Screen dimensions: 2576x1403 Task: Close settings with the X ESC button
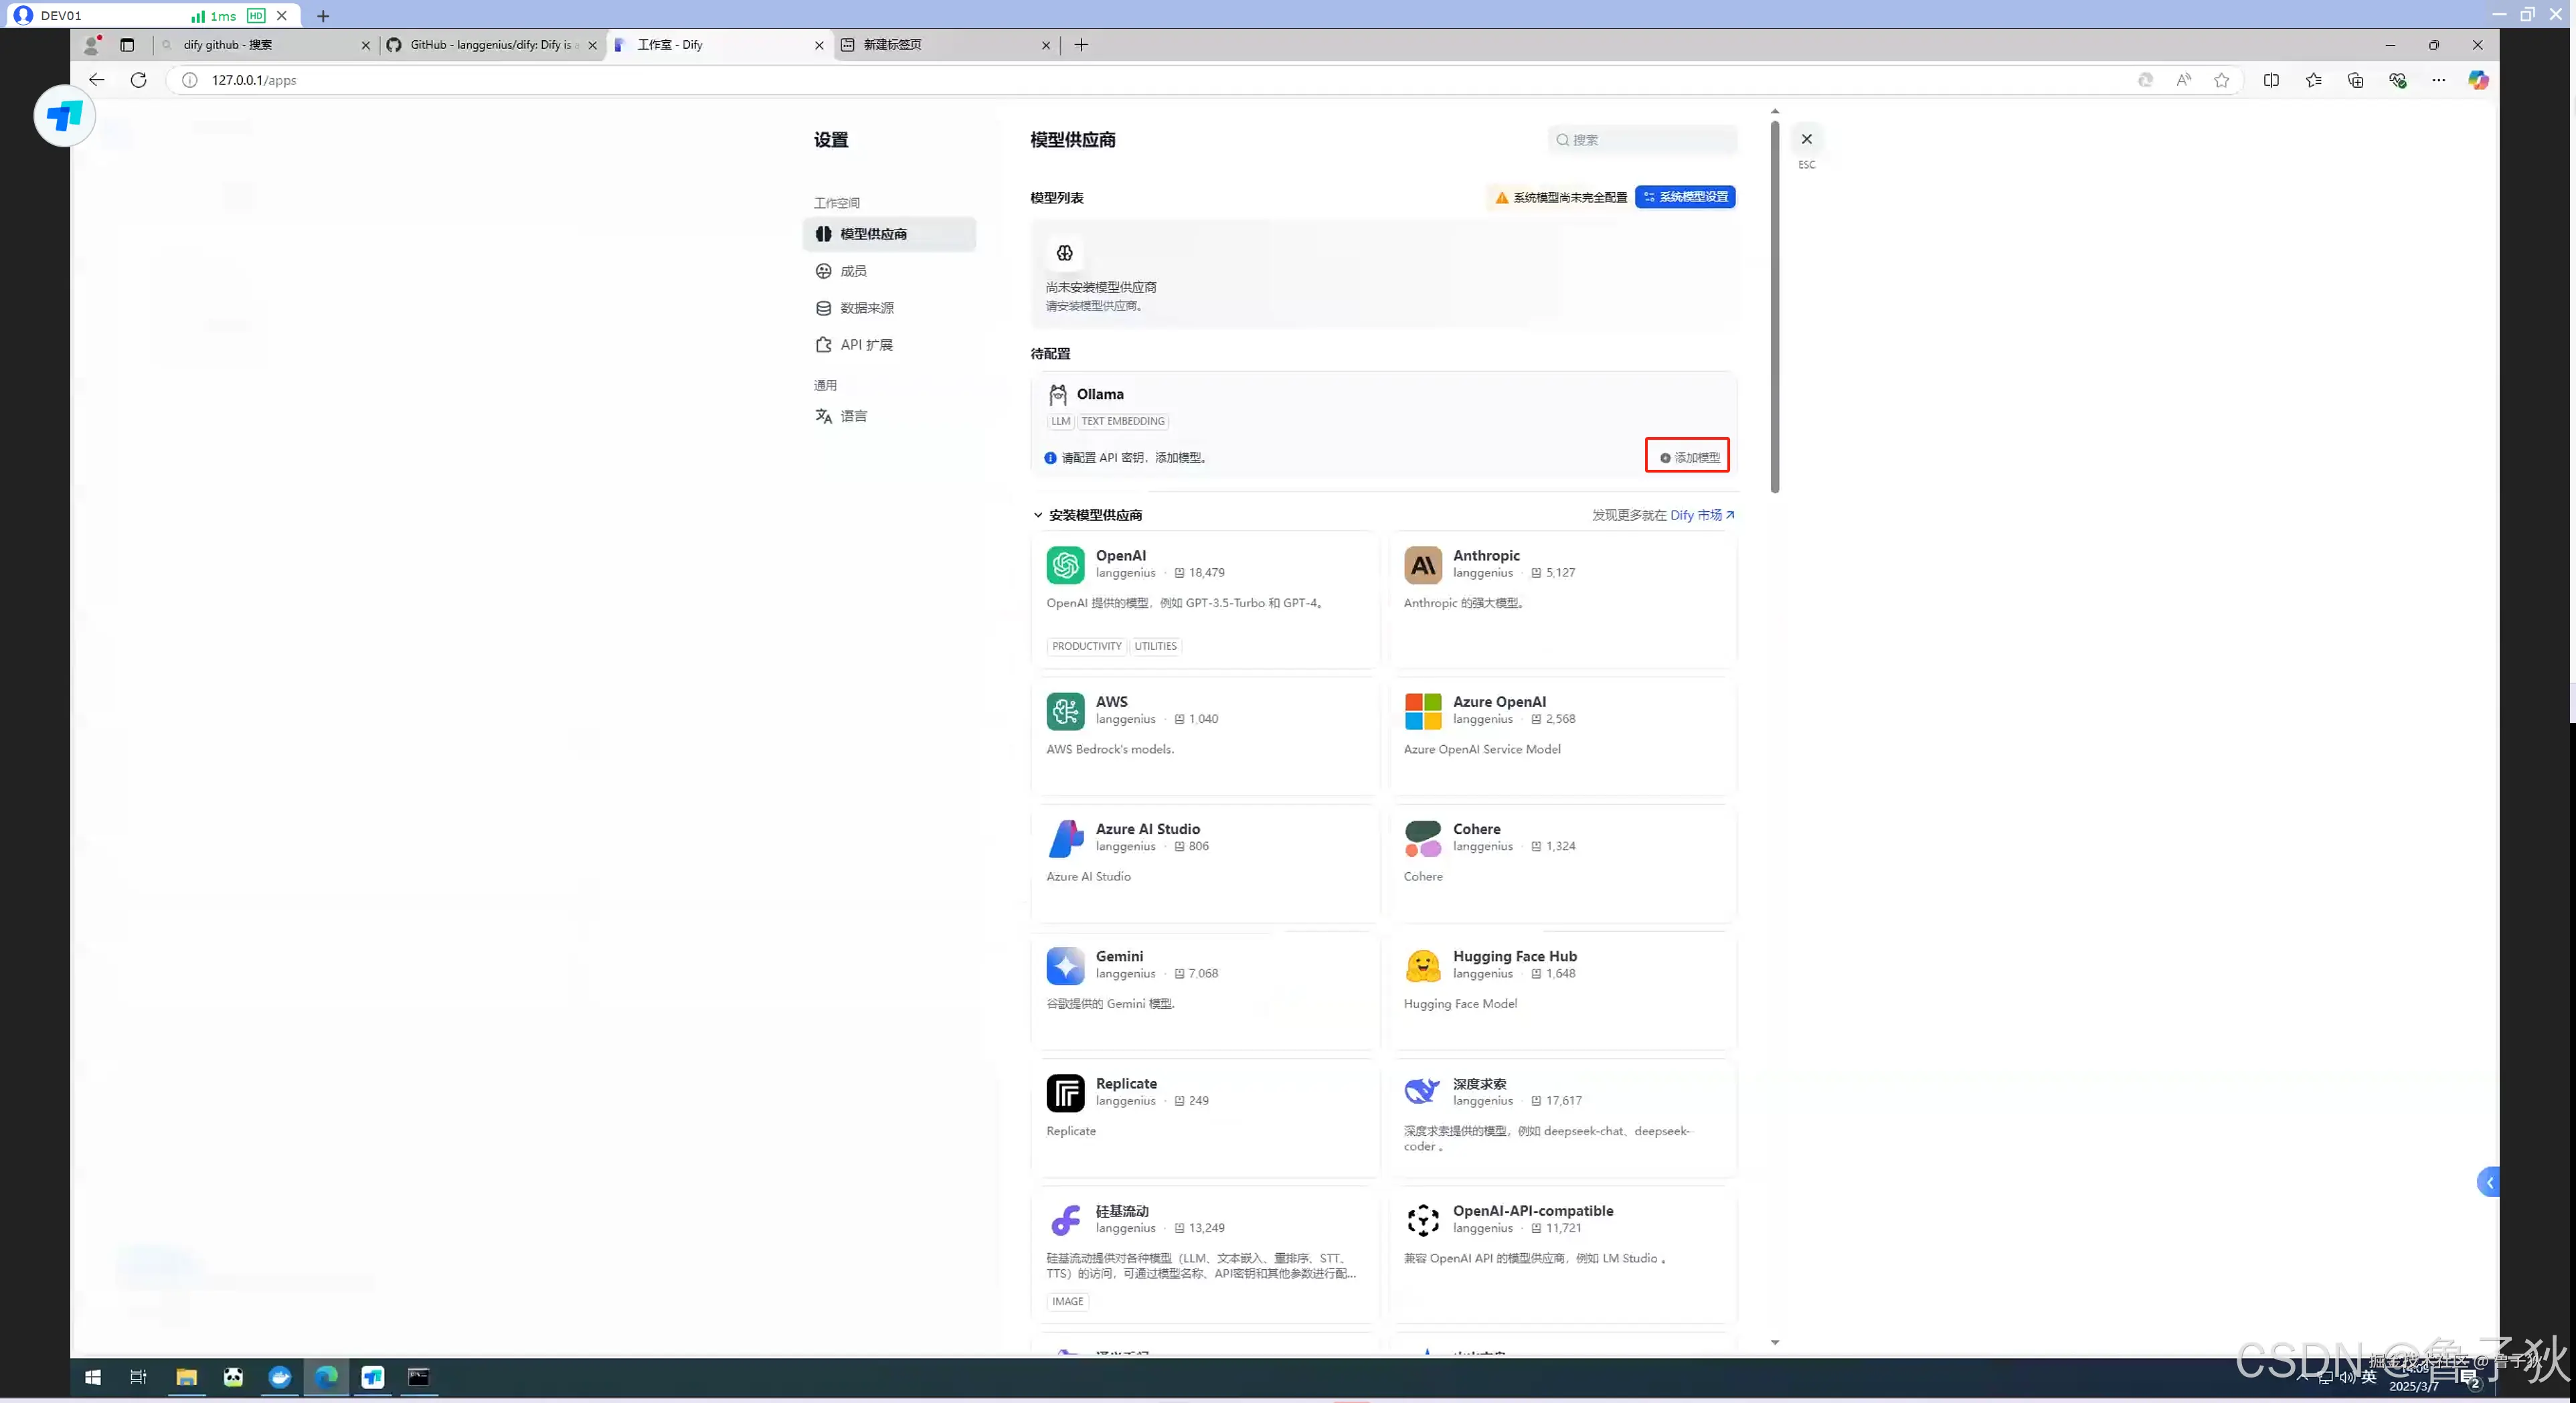click(1806, 139)
